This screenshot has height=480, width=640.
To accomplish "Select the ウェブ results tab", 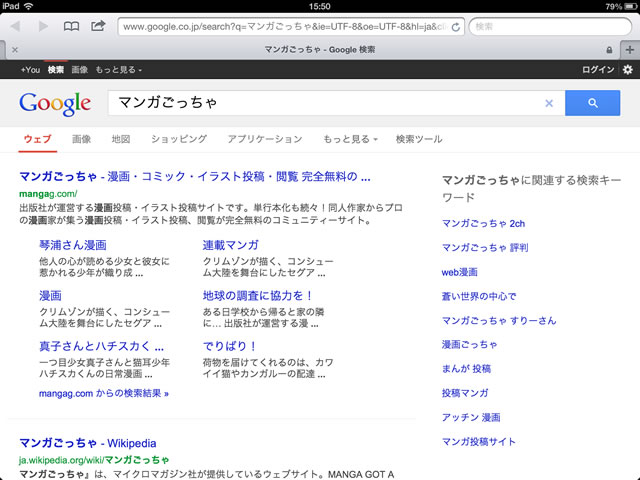I will [x=38, y=139].
